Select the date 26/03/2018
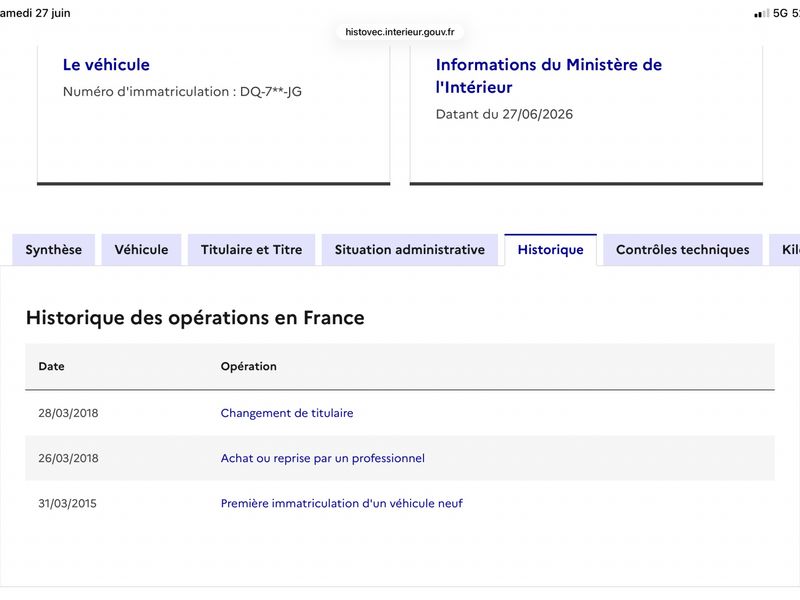 click(x=68, y=458)
